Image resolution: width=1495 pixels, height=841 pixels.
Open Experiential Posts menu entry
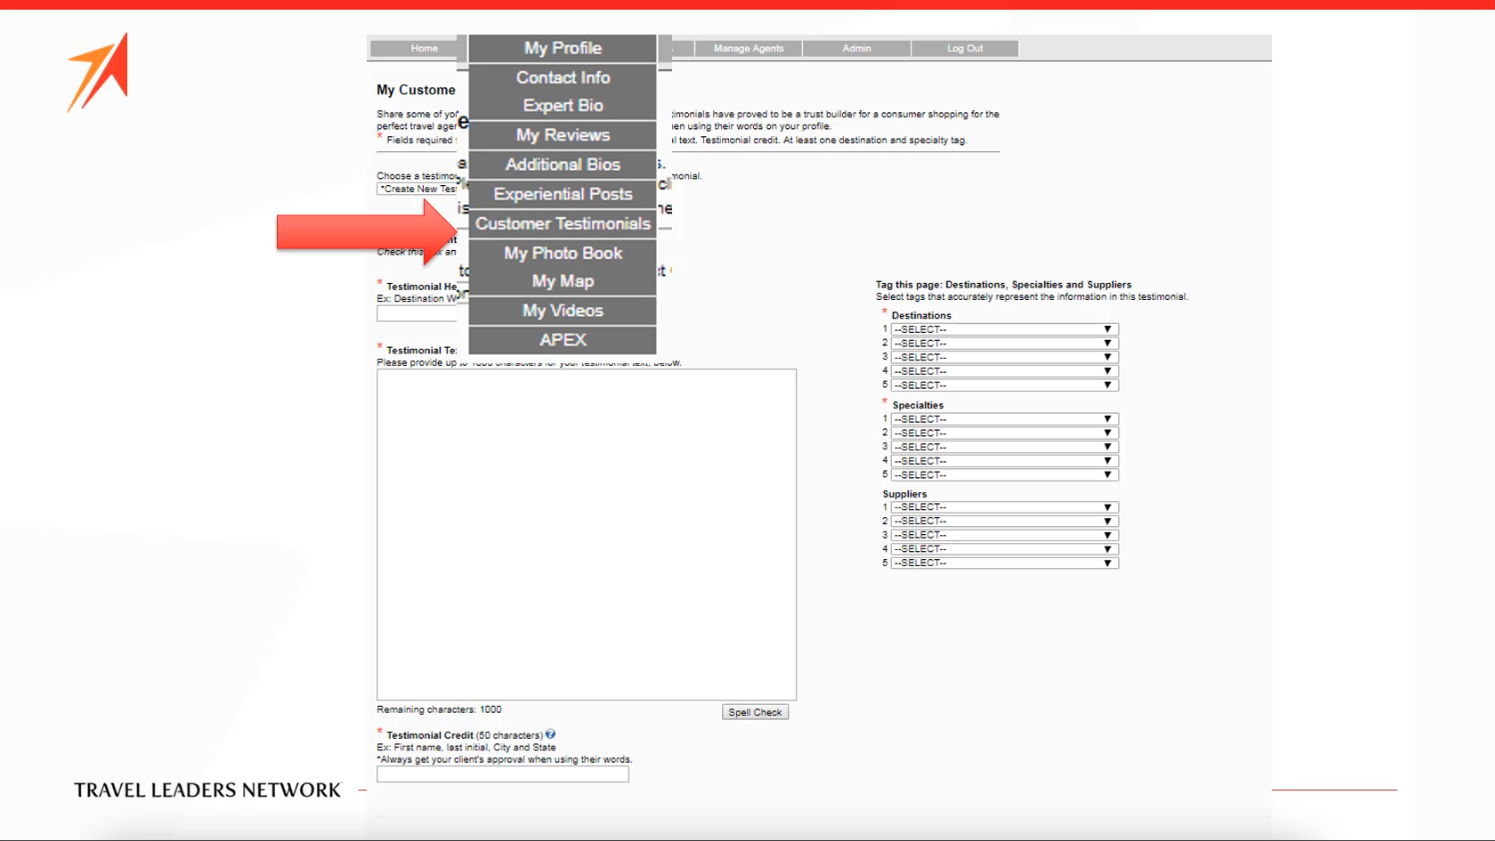pos(563,194)
